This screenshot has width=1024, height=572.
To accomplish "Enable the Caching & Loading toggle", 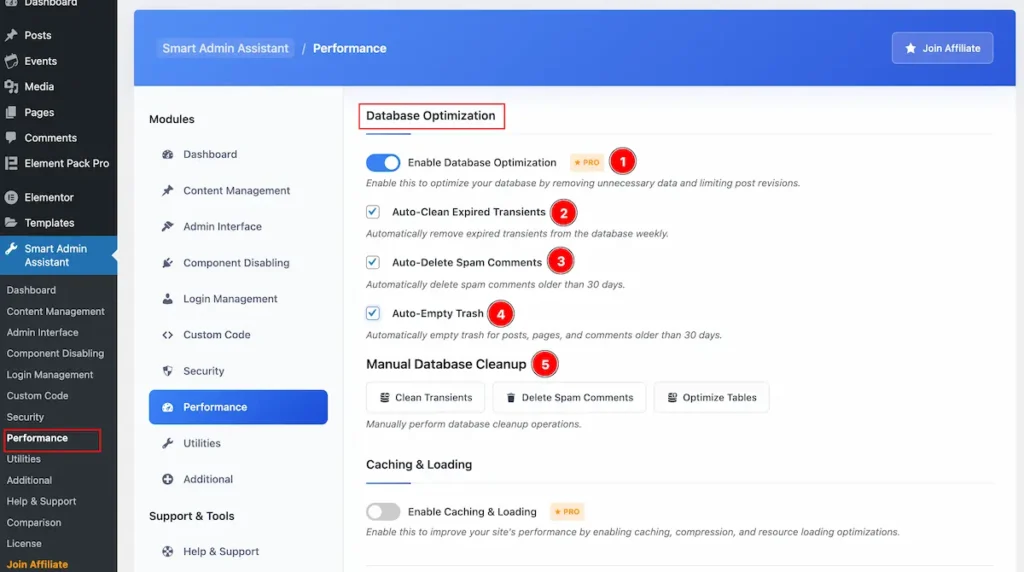I will pyautogui.click(x=383, y=512).
